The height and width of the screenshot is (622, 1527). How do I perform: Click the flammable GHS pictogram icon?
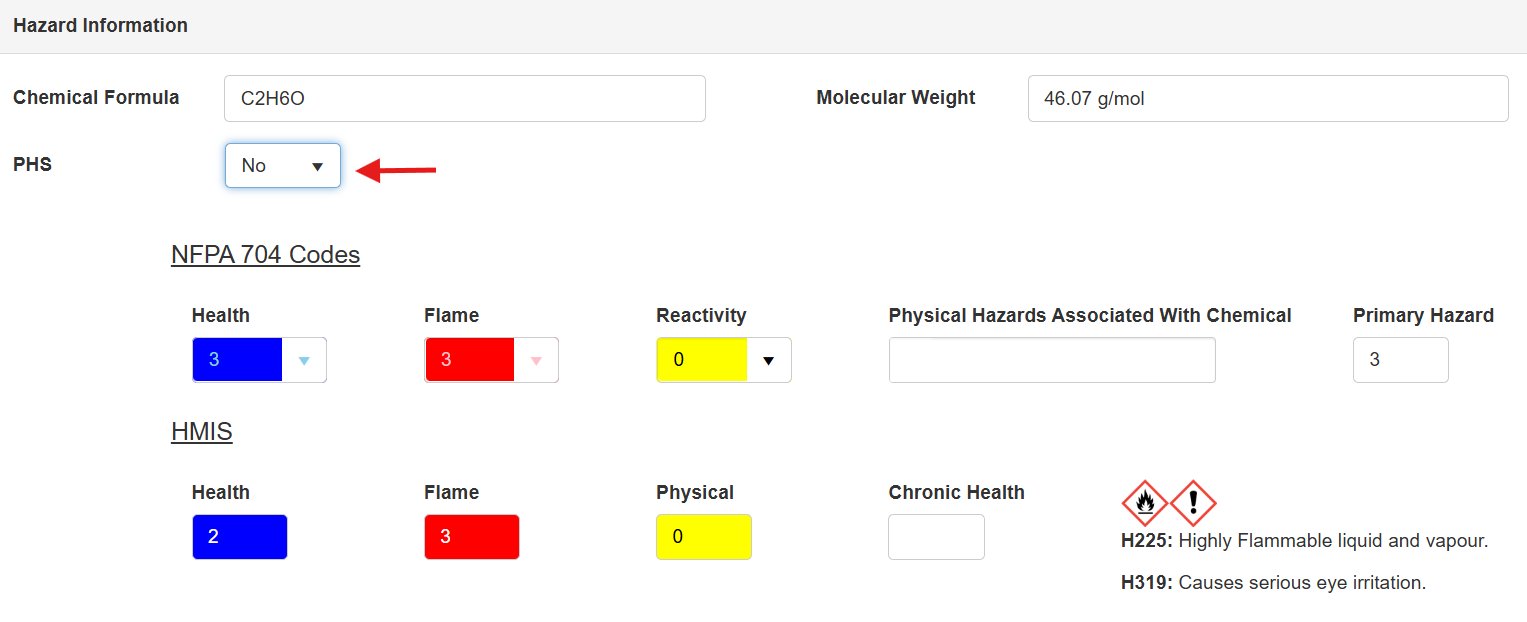(x=1143, y=503)
